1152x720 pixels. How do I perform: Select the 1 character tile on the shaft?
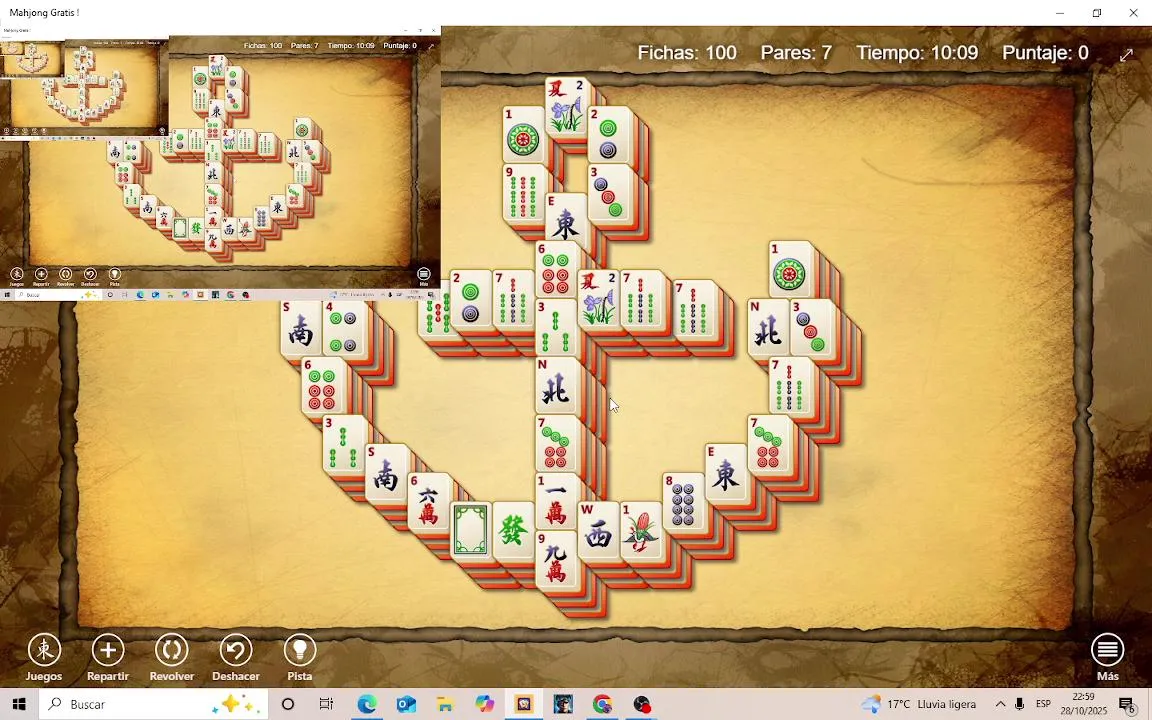(556, 500)
